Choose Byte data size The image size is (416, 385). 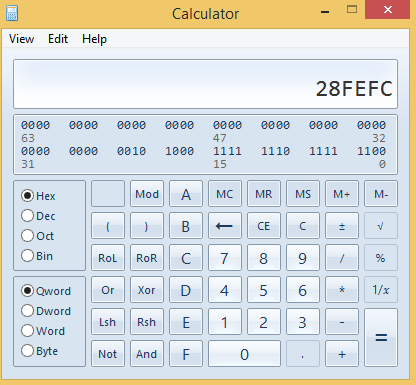(39, 351)
